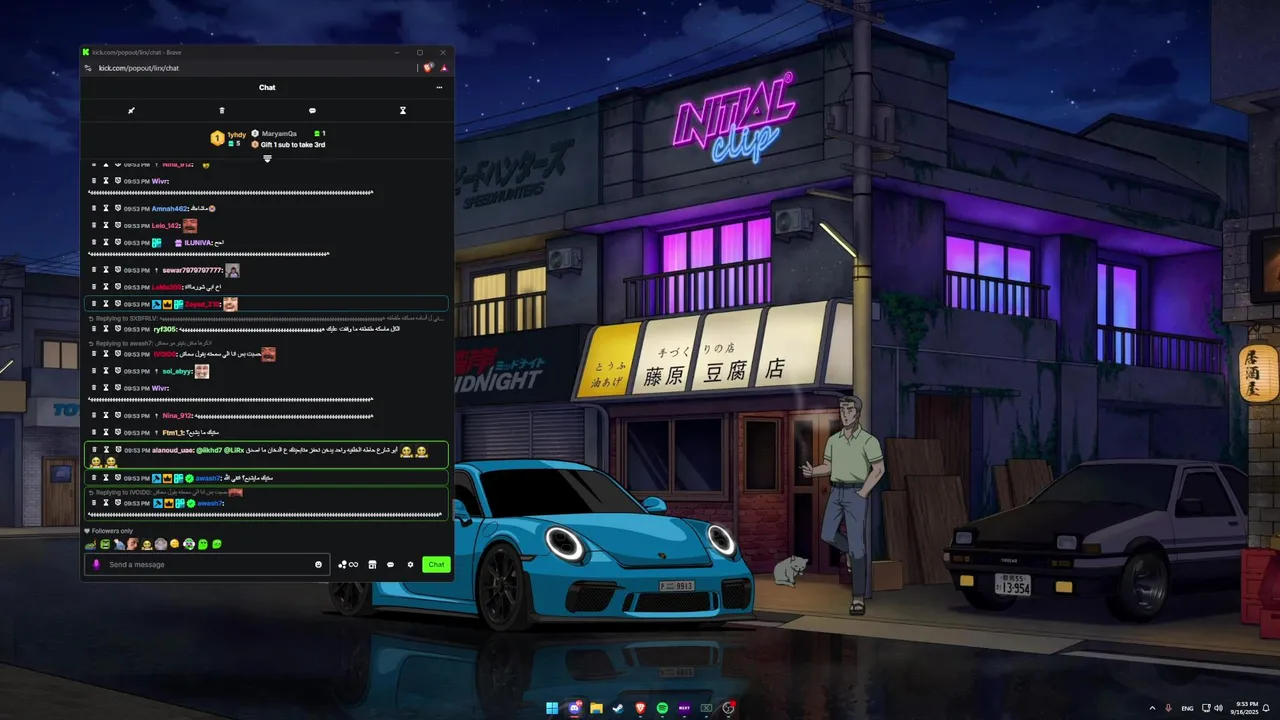Click the infinity points icon near Chat

348,565
